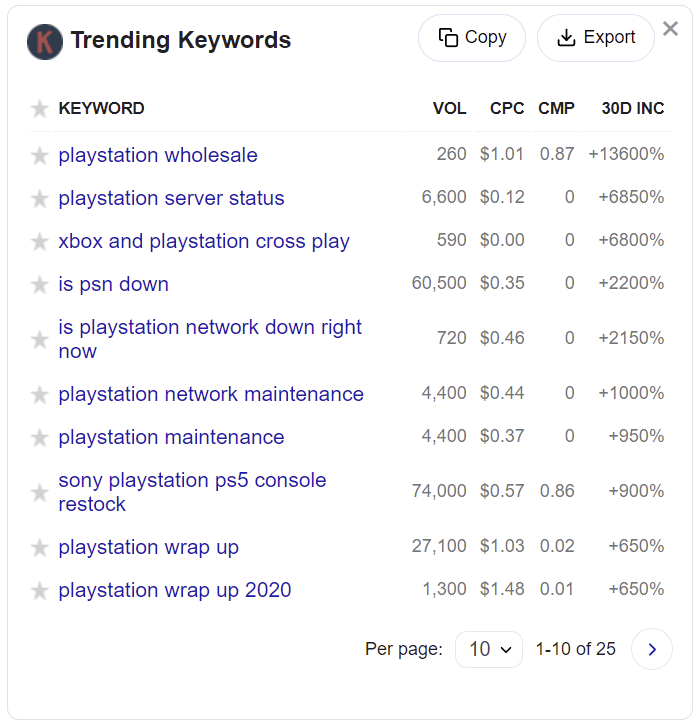The image size is (700, 727).
Task: Close the Trending Keywords panel
Action: pos(671,29)
